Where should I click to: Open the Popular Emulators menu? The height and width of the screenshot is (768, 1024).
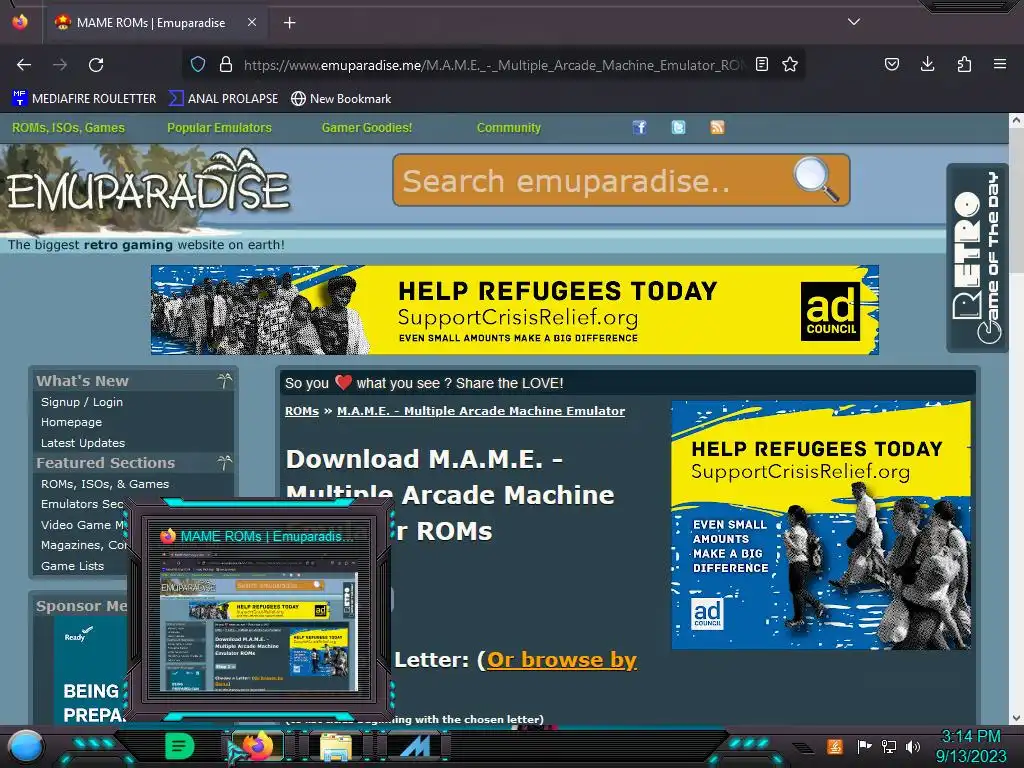click(x=219, y=128)
